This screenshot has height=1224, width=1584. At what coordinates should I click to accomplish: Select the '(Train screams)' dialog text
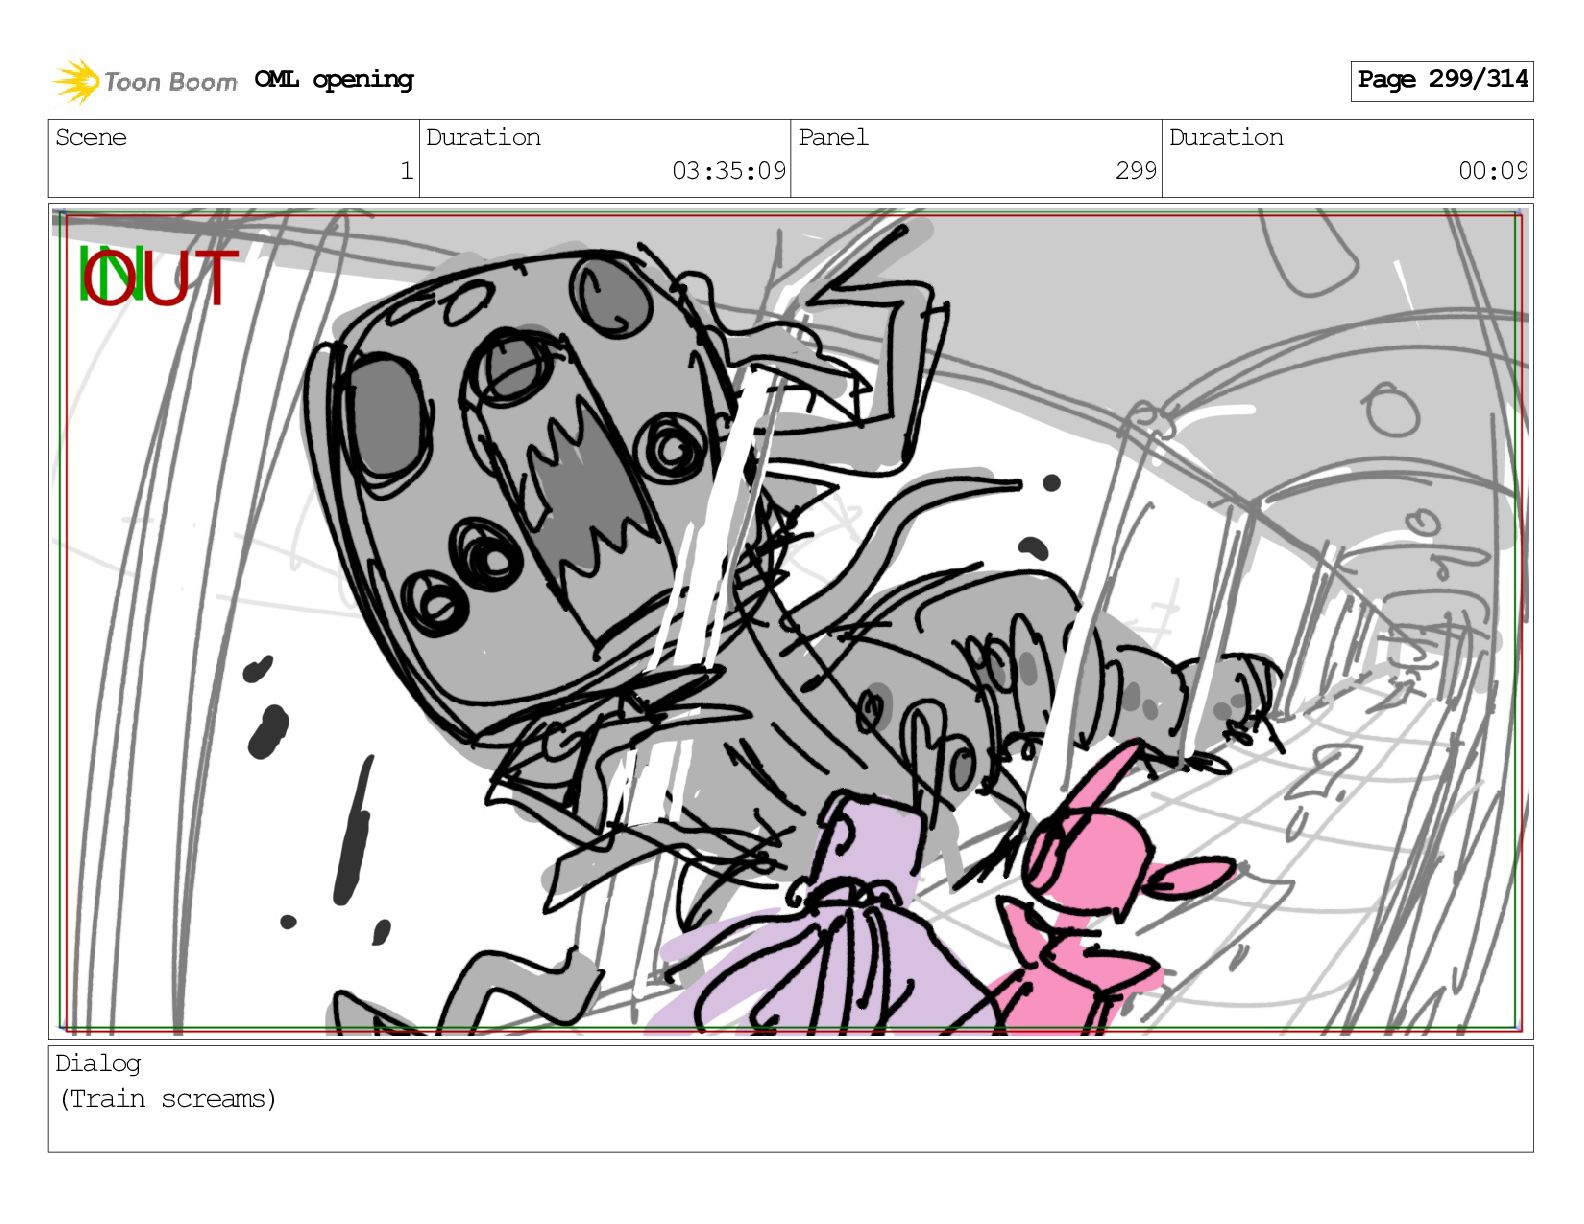(168, 1099)
